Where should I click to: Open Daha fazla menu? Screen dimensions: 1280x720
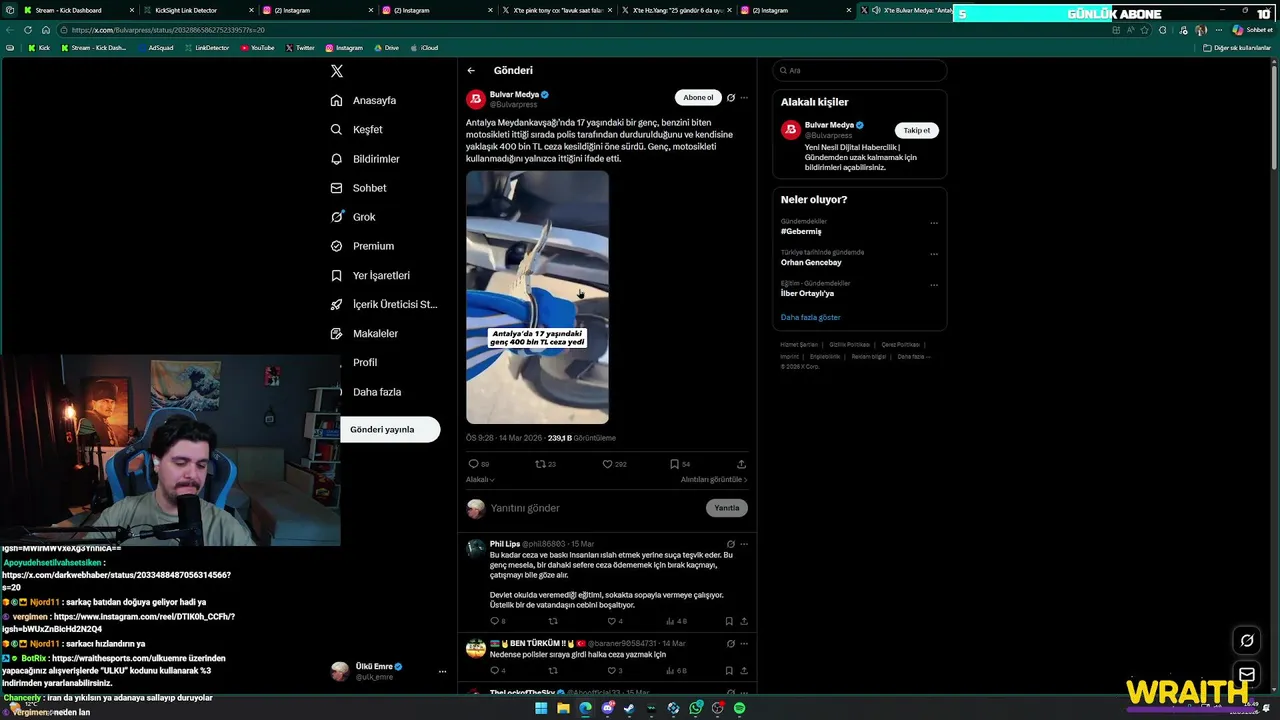click(x=372, y=392)
